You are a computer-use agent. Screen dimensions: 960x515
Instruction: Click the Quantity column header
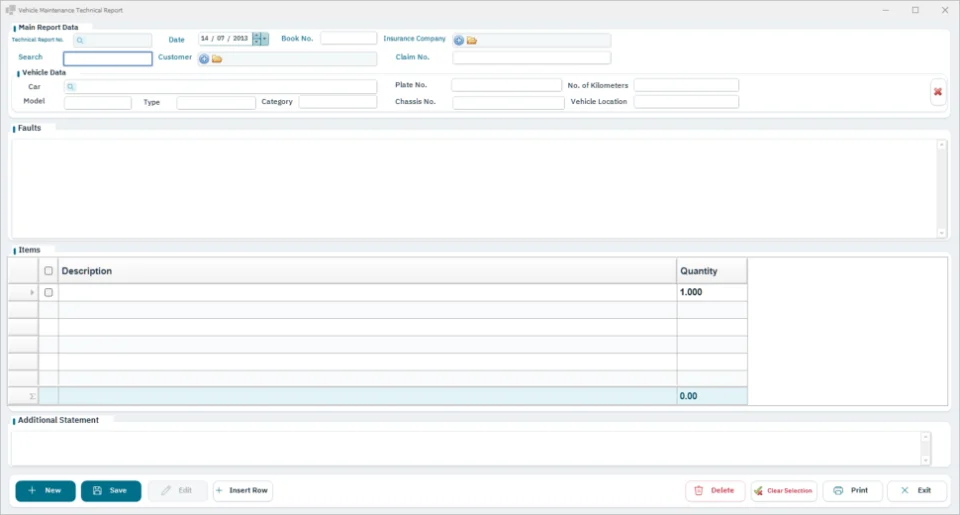click(712, 271)
